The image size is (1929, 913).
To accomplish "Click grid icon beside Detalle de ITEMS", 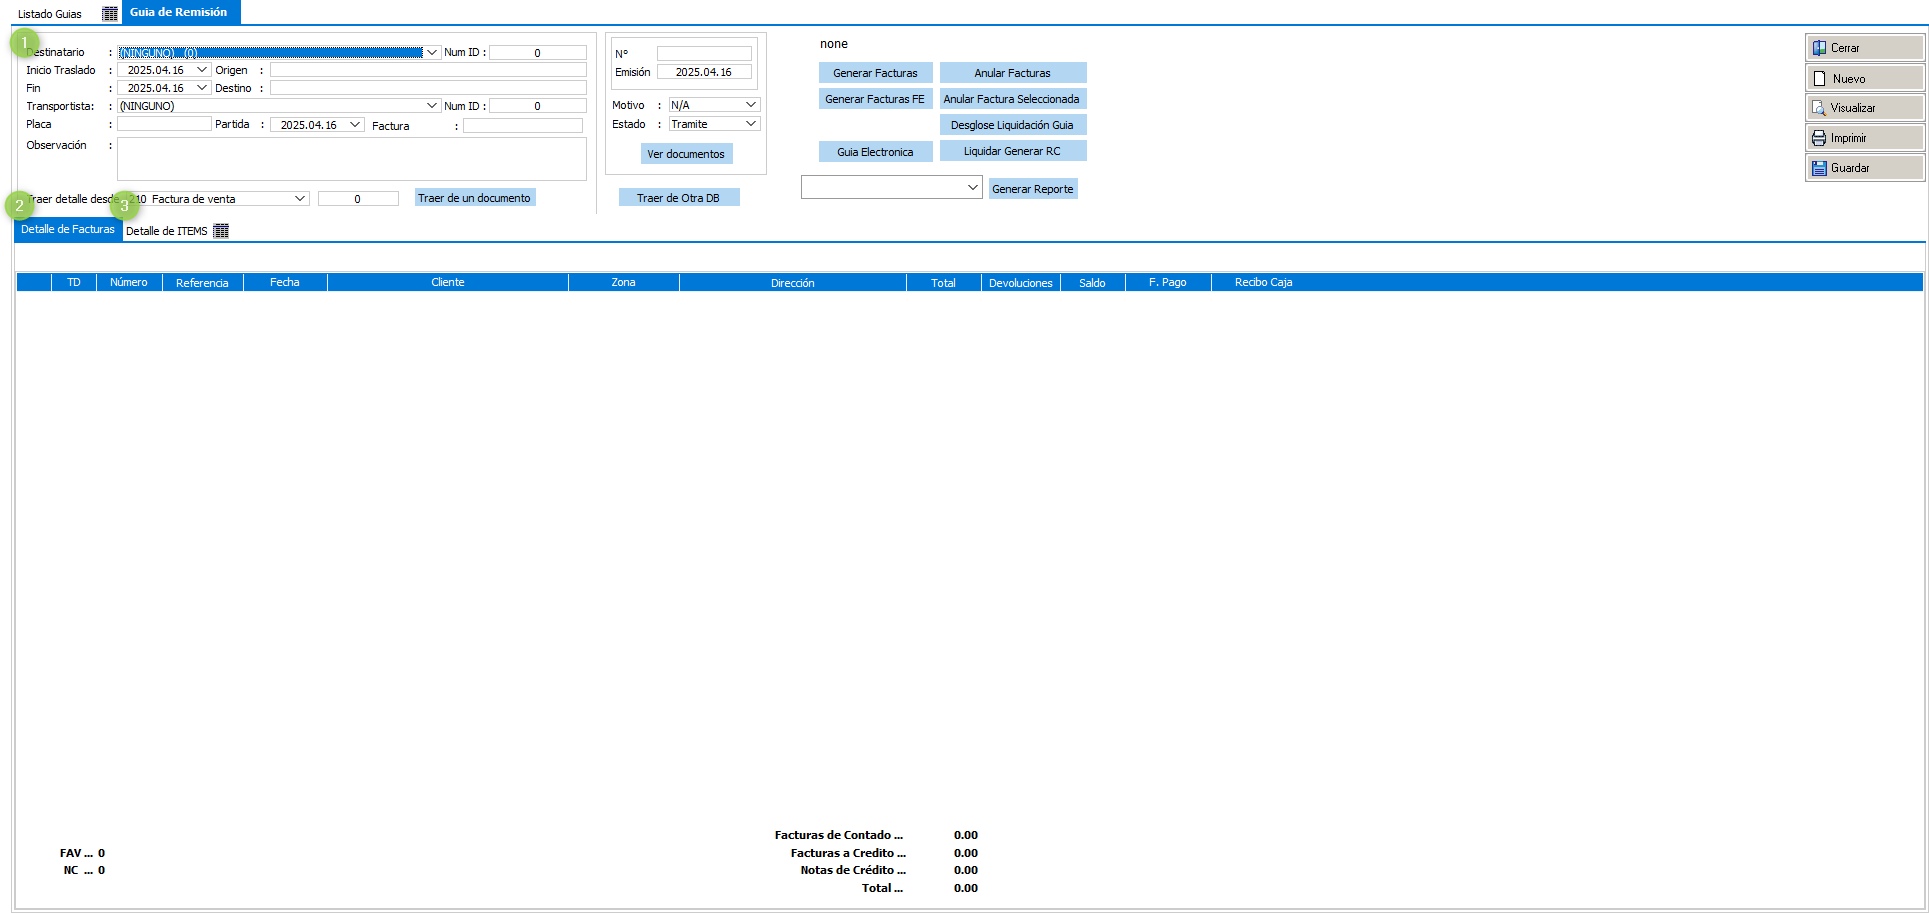I will coord(221,231).
